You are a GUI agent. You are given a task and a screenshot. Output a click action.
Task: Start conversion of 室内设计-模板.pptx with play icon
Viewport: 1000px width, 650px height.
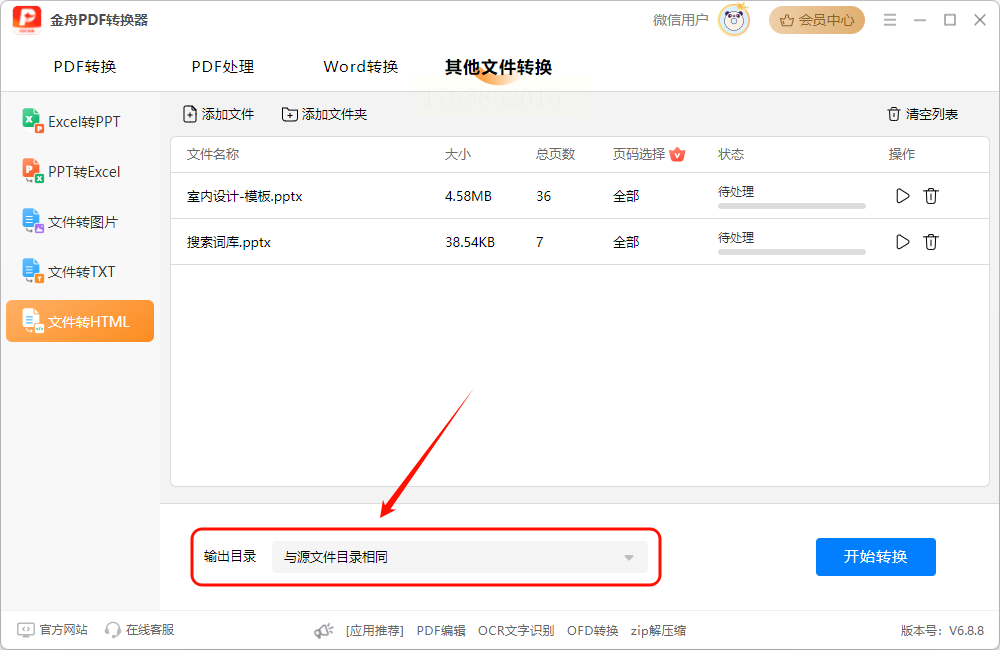[x=902, y=196]
